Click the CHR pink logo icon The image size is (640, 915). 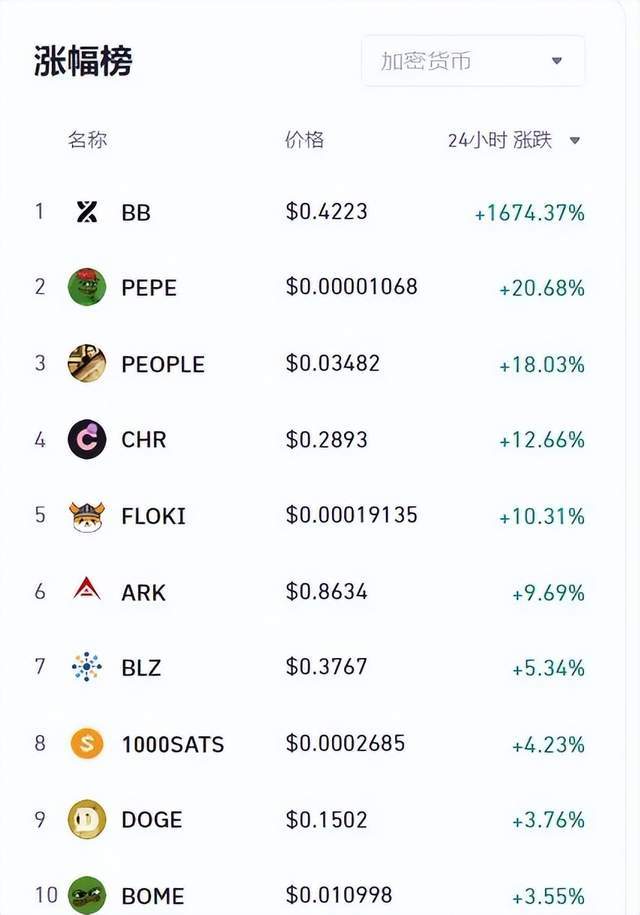coord(87,439)
